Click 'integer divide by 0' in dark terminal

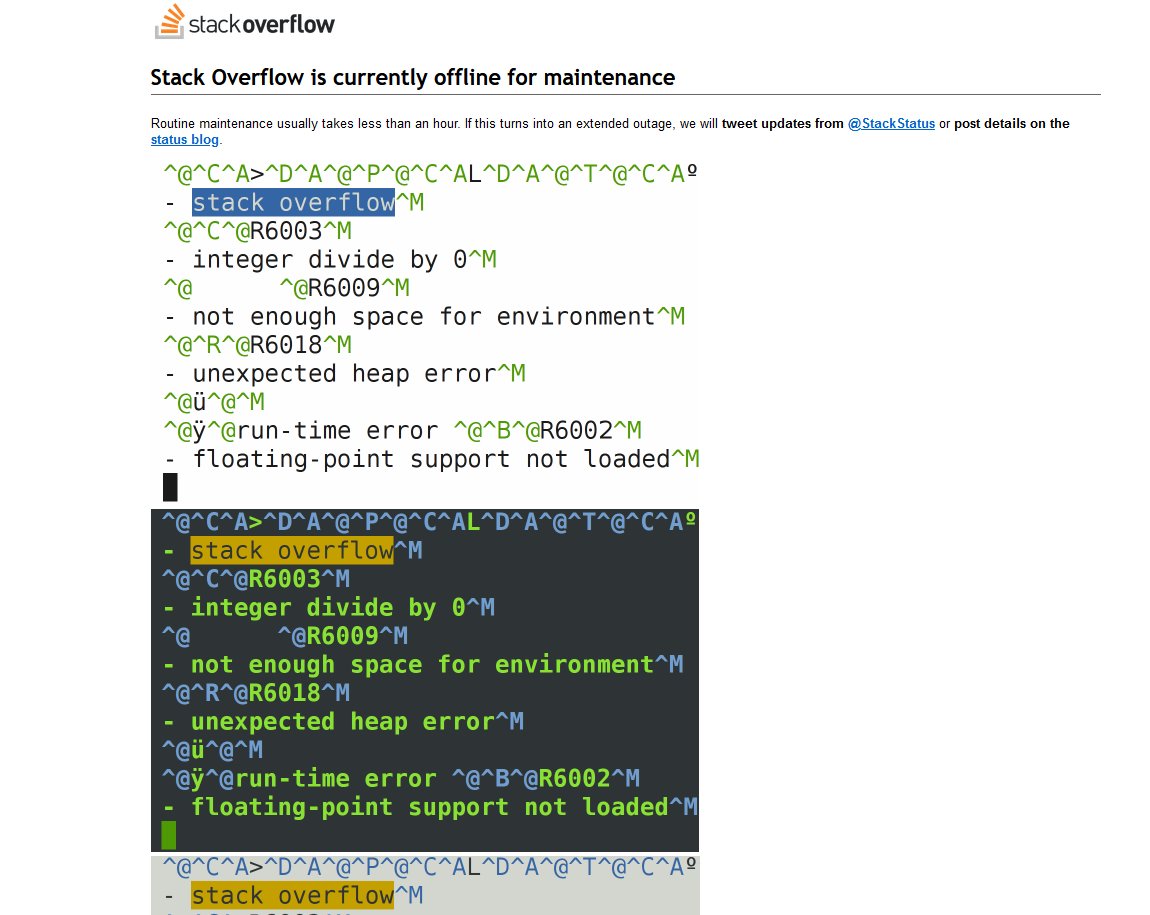pyautogui.click(x=329, y=608)
